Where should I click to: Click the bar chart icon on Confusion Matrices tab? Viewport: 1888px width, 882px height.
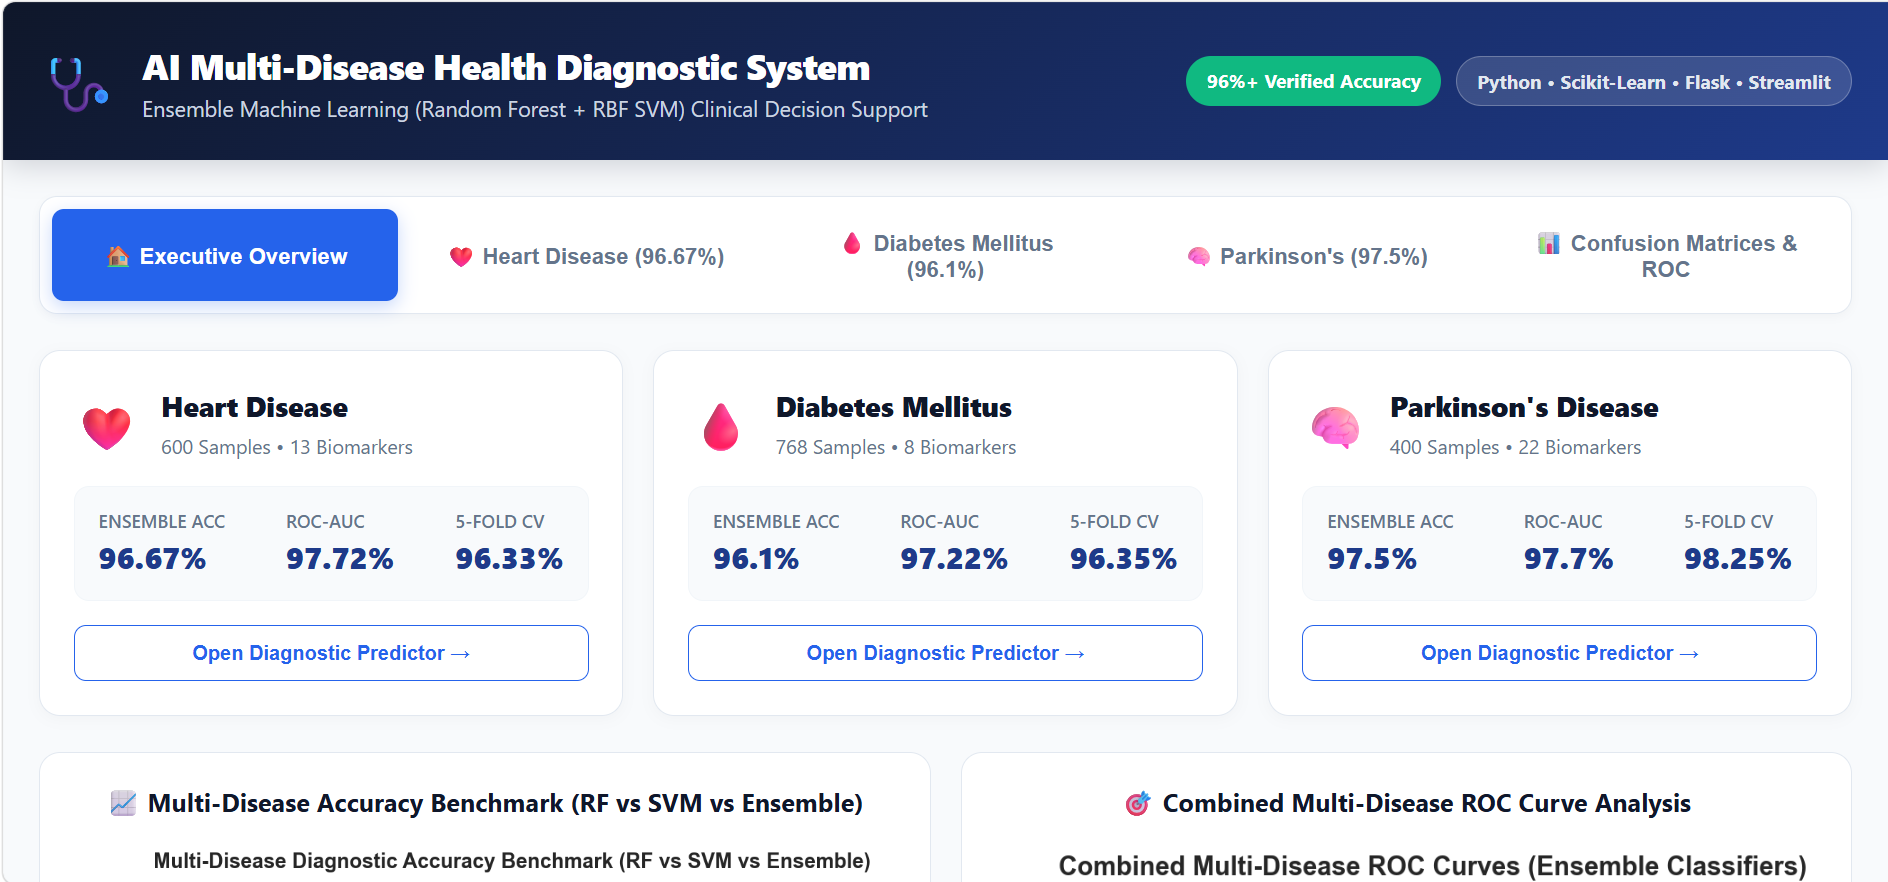tap(1549, 243)
